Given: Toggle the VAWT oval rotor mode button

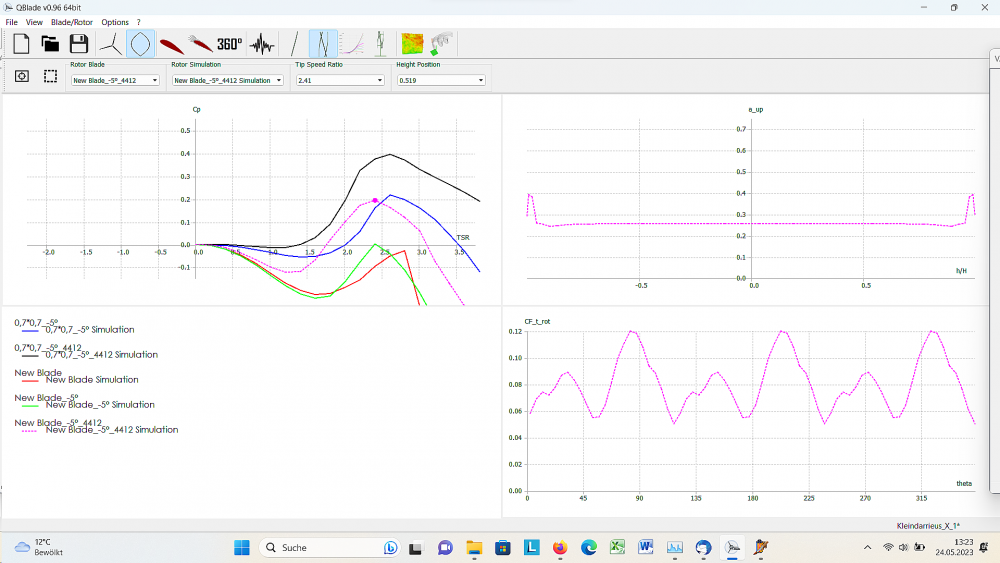Looking at the screenshot, I should point(141,43).
